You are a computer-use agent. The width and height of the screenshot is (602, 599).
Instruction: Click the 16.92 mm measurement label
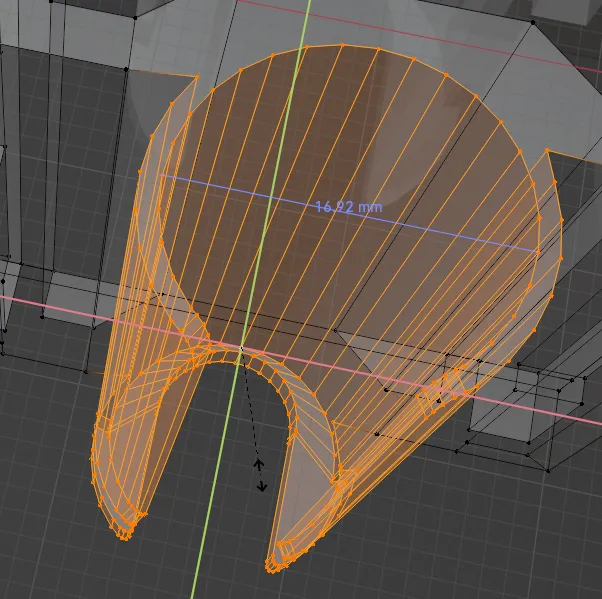(x=348, y=207)
